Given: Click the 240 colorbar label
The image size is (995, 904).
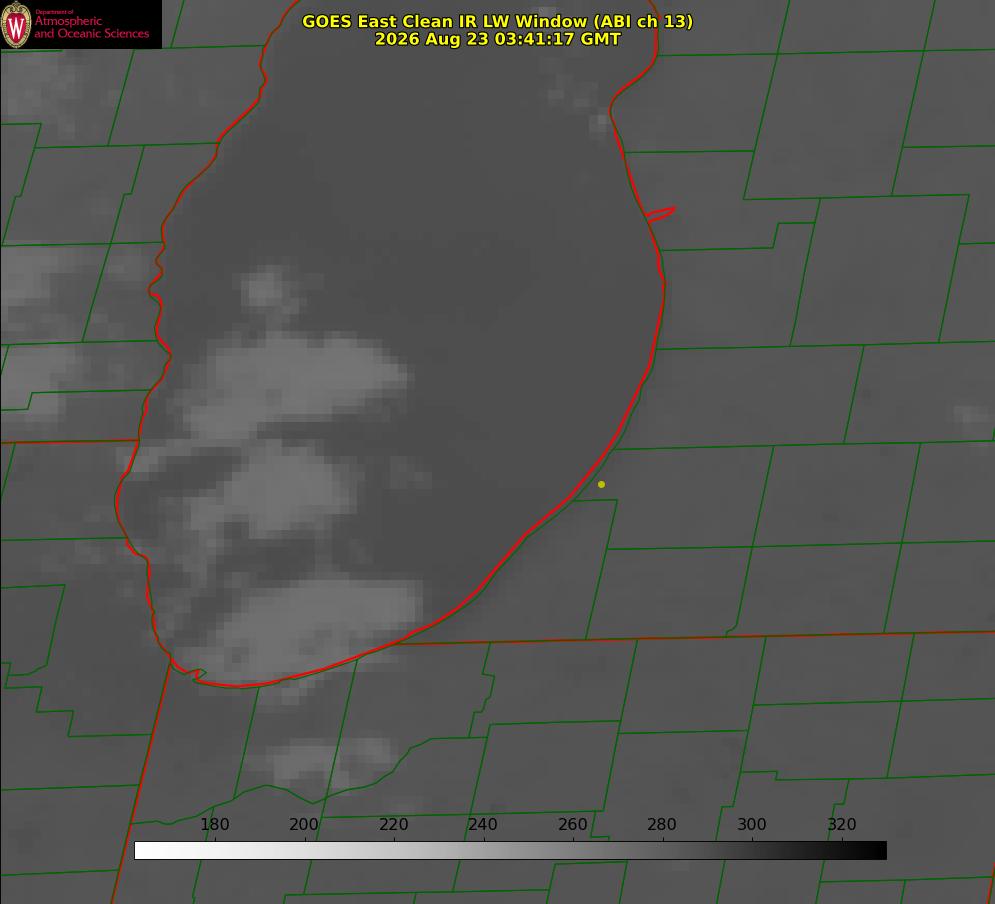Looking at the screenshot, I should [x=483, y=824].
